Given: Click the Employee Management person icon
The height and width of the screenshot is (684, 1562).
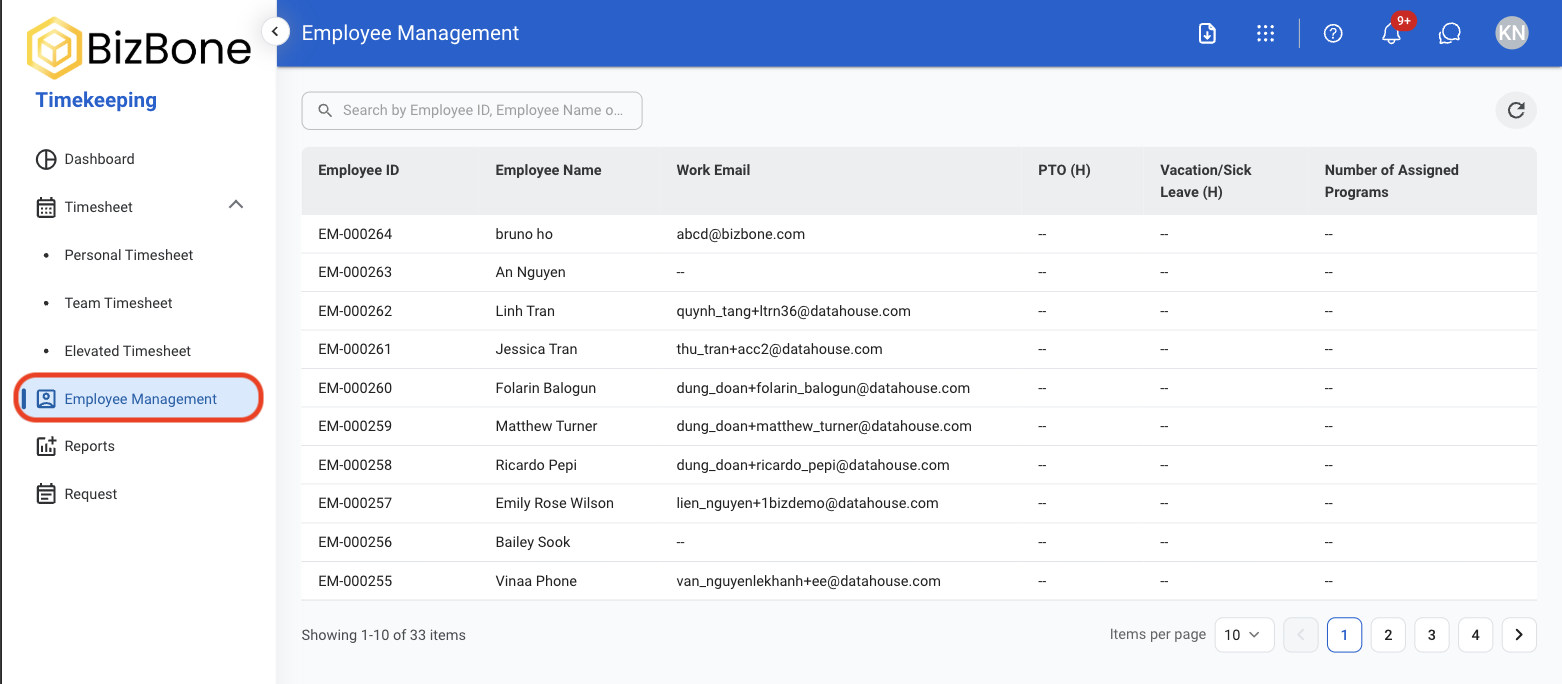Looking at the screenshot, I should tap(46, 399).
